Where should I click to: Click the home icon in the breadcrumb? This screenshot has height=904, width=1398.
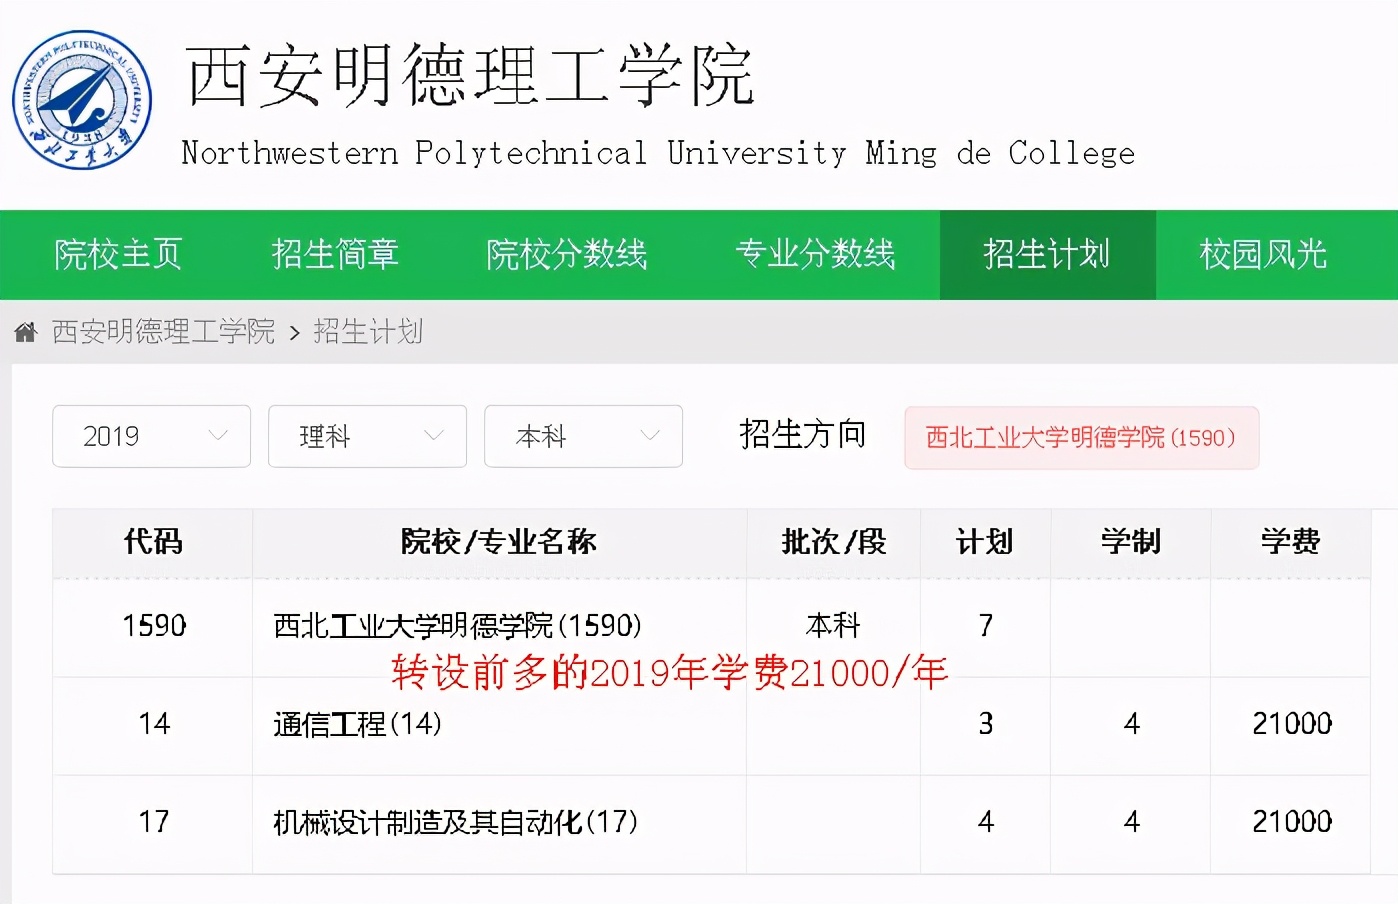pos(25,330)
